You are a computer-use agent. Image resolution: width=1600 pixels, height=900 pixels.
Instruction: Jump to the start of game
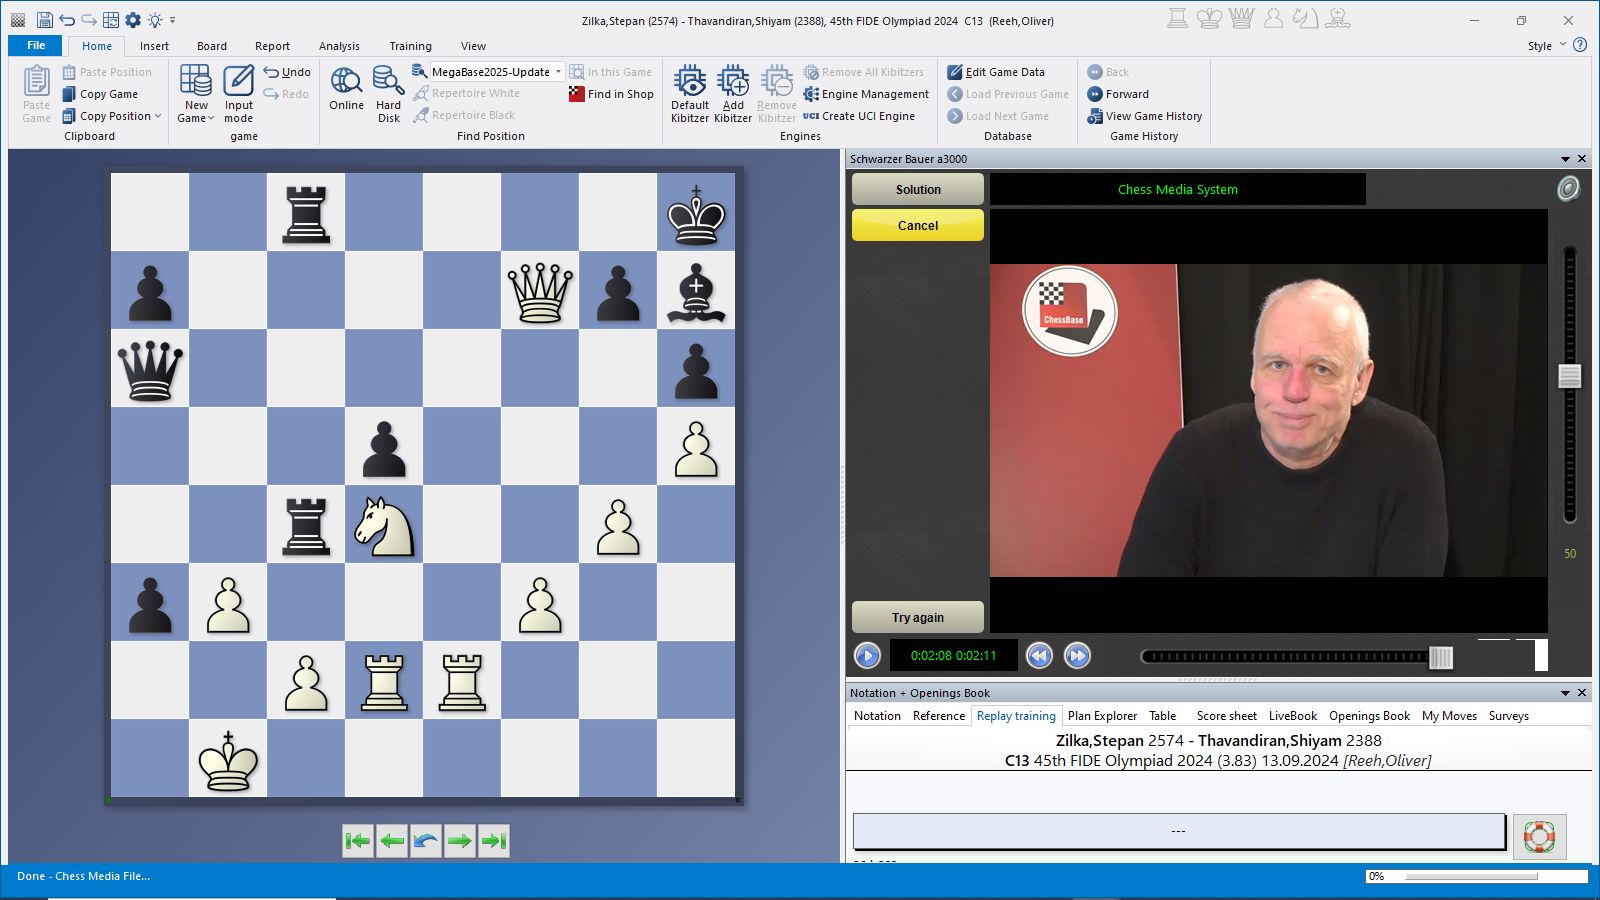click(357, 841)
